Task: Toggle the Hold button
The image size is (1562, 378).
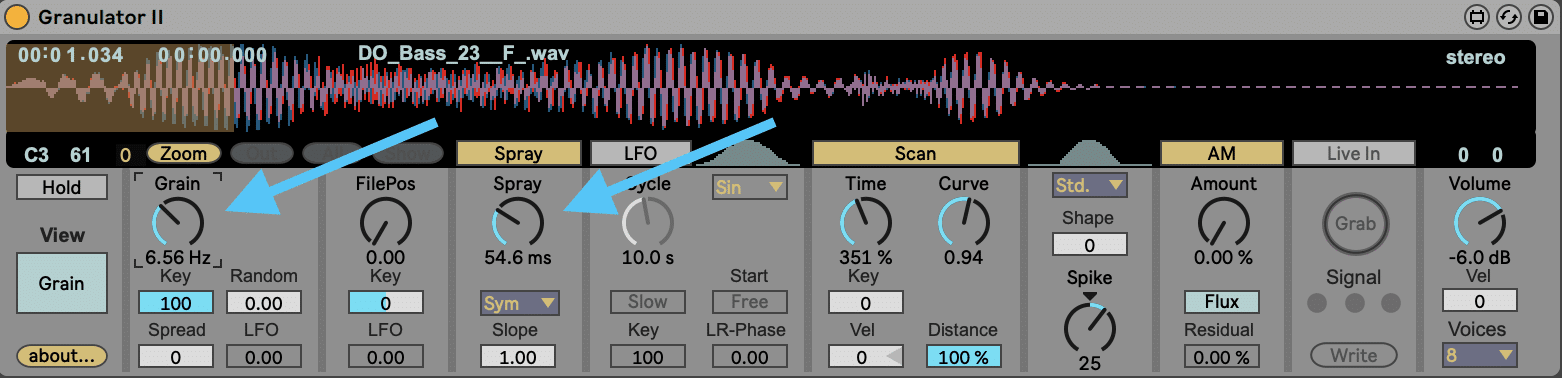Action: (x=62, y=187)
